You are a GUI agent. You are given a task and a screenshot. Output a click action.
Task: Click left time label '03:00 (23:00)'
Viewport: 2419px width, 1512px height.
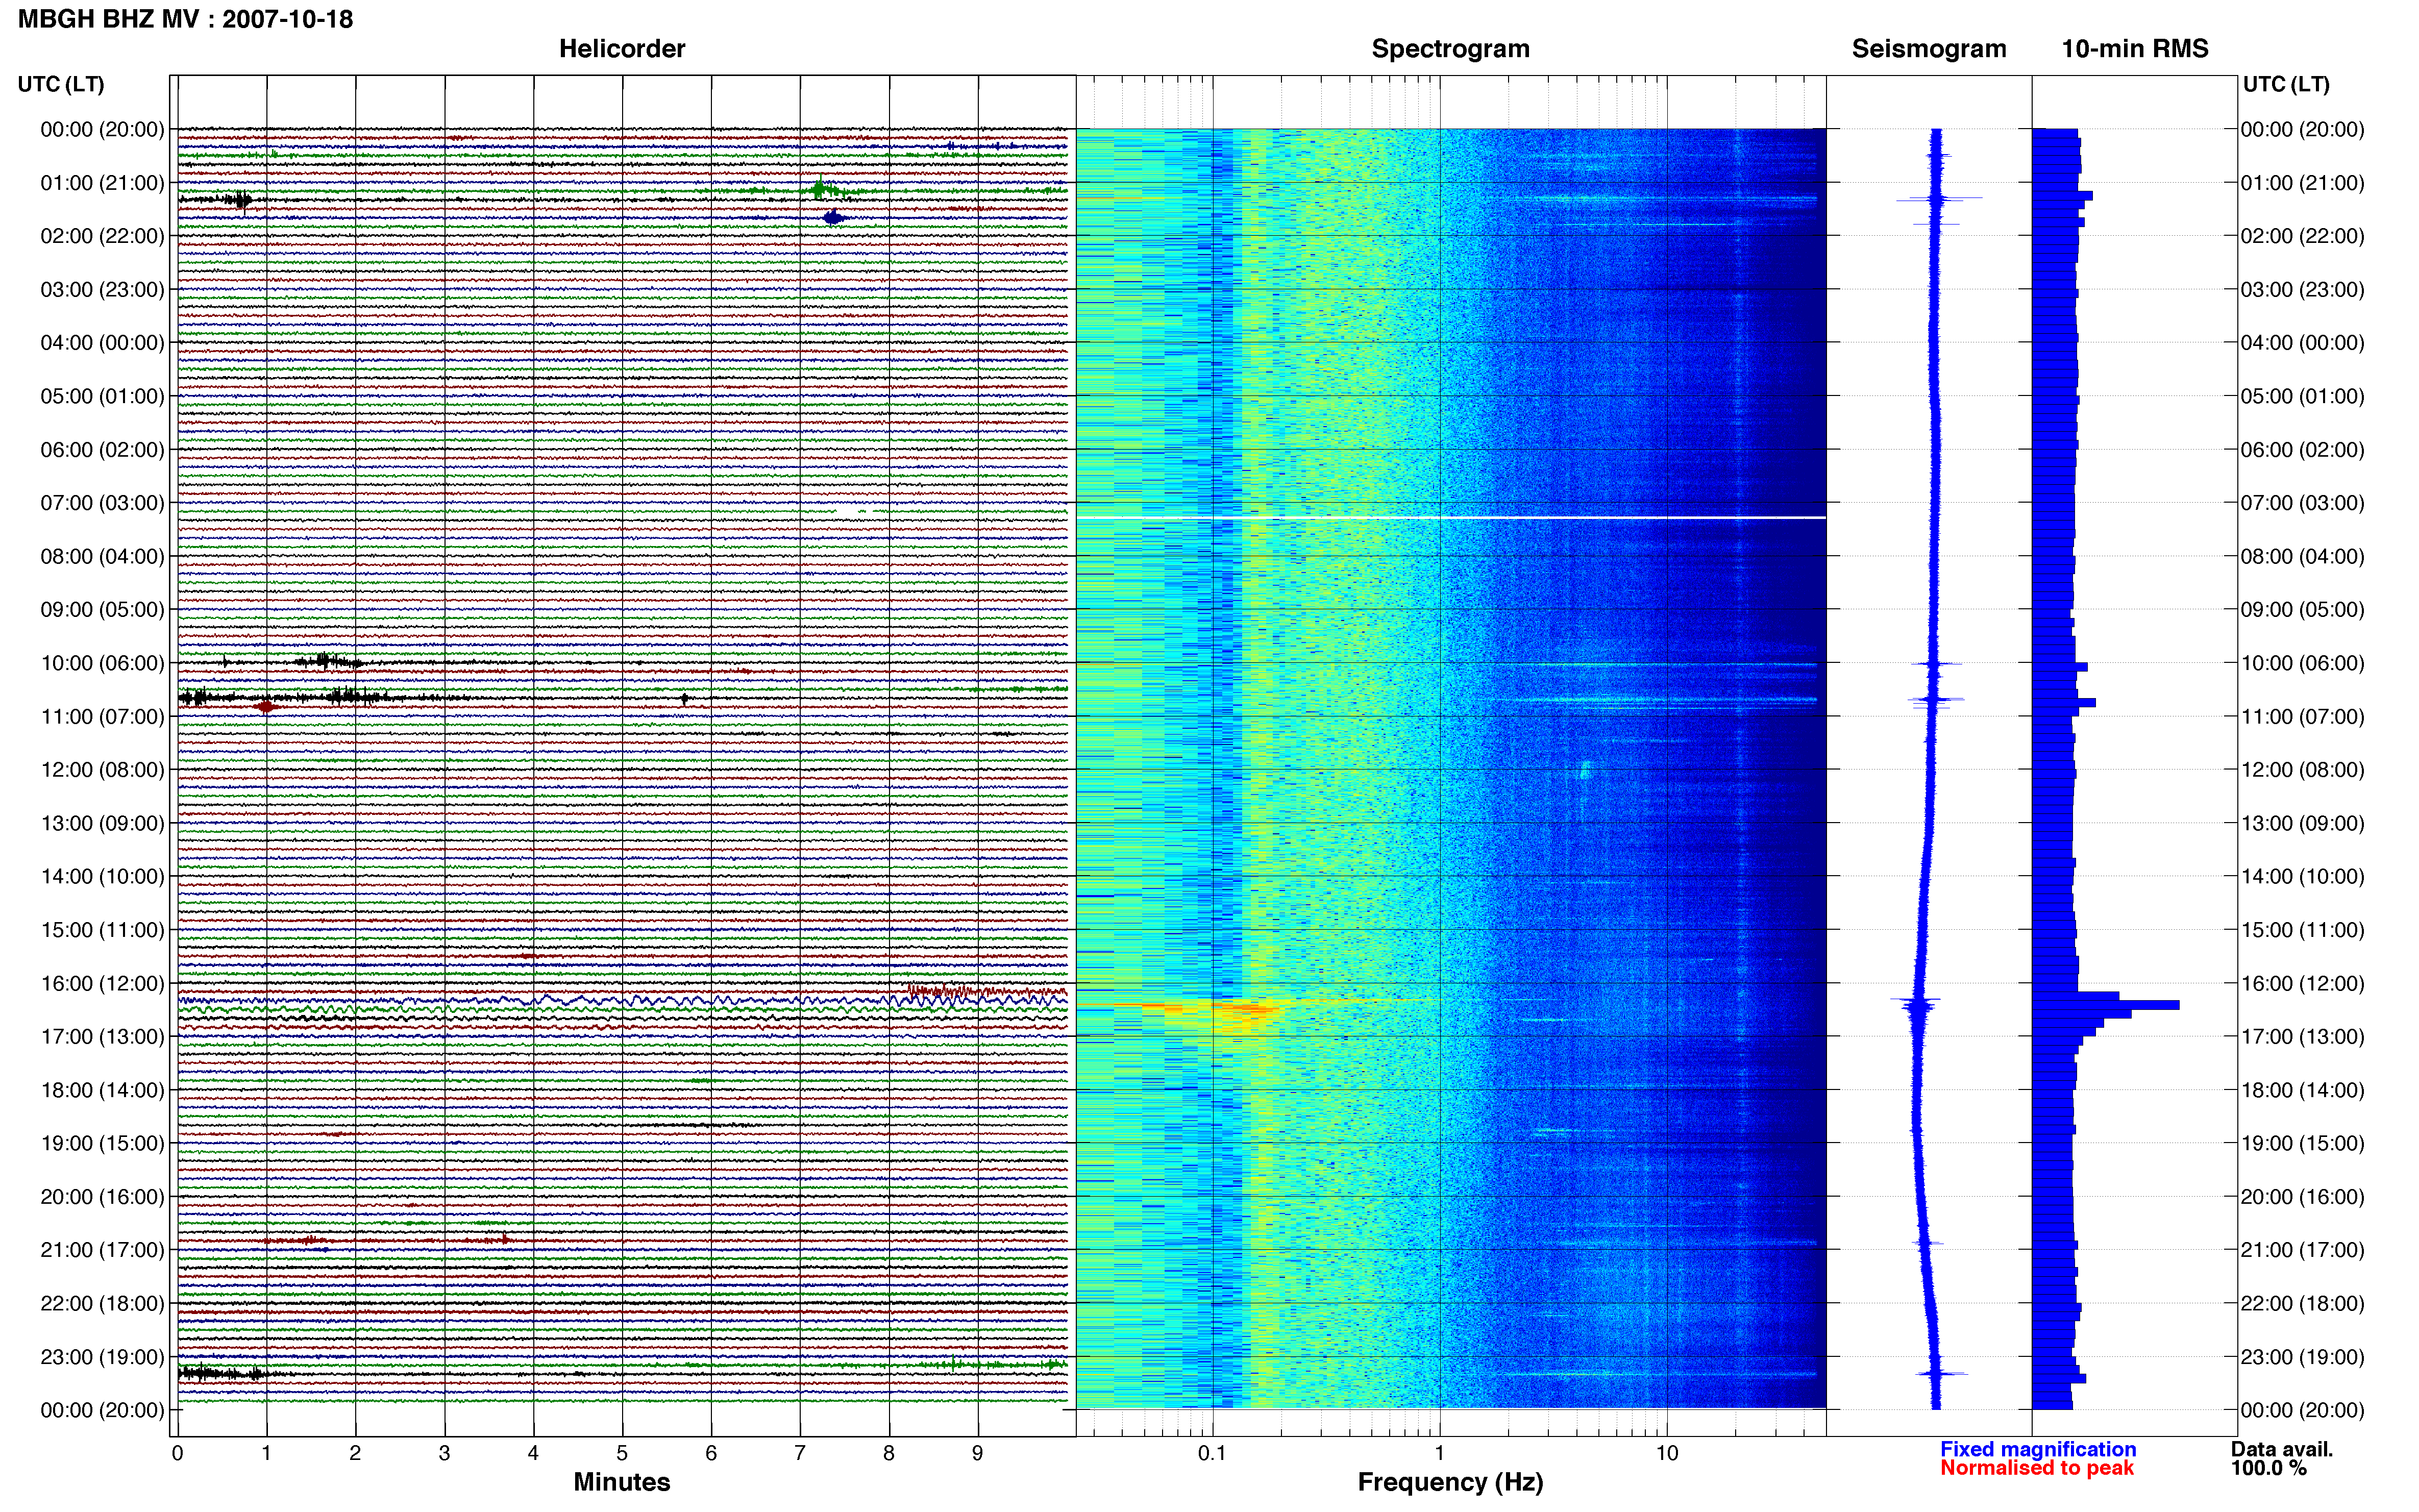click(x=102, y=290)
